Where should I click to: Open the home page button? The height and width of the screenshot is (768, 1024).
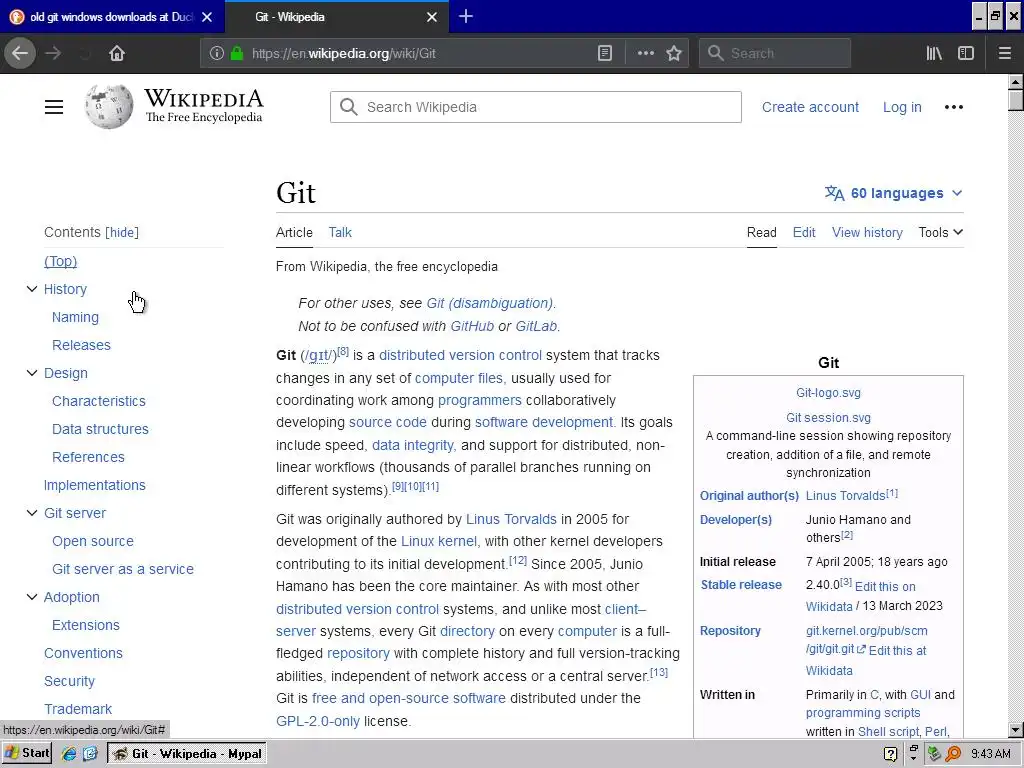(117, 54)
